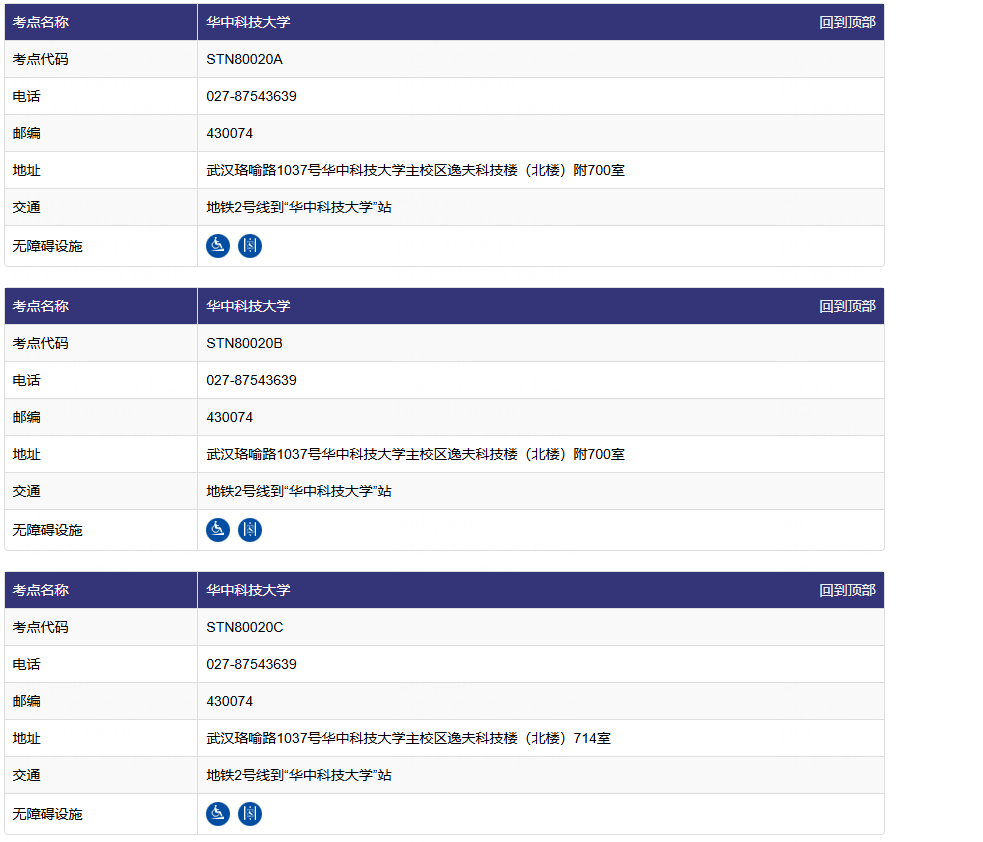The width and height of the screenshot is (983, 842).
Task: Click 华中科技大学 header in STN80020C table
Action: [248, 590]
